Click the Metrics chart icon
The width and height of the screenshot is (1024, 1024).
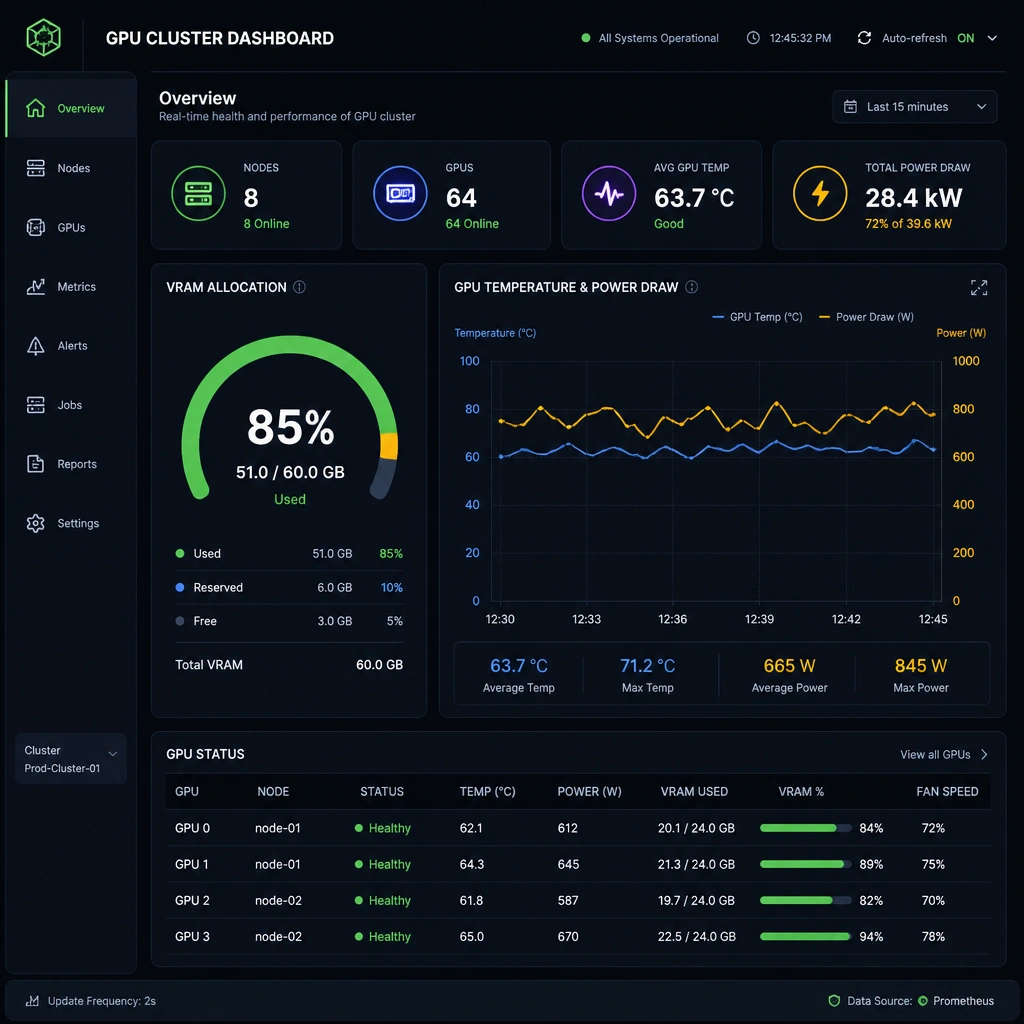coord(36,286)
